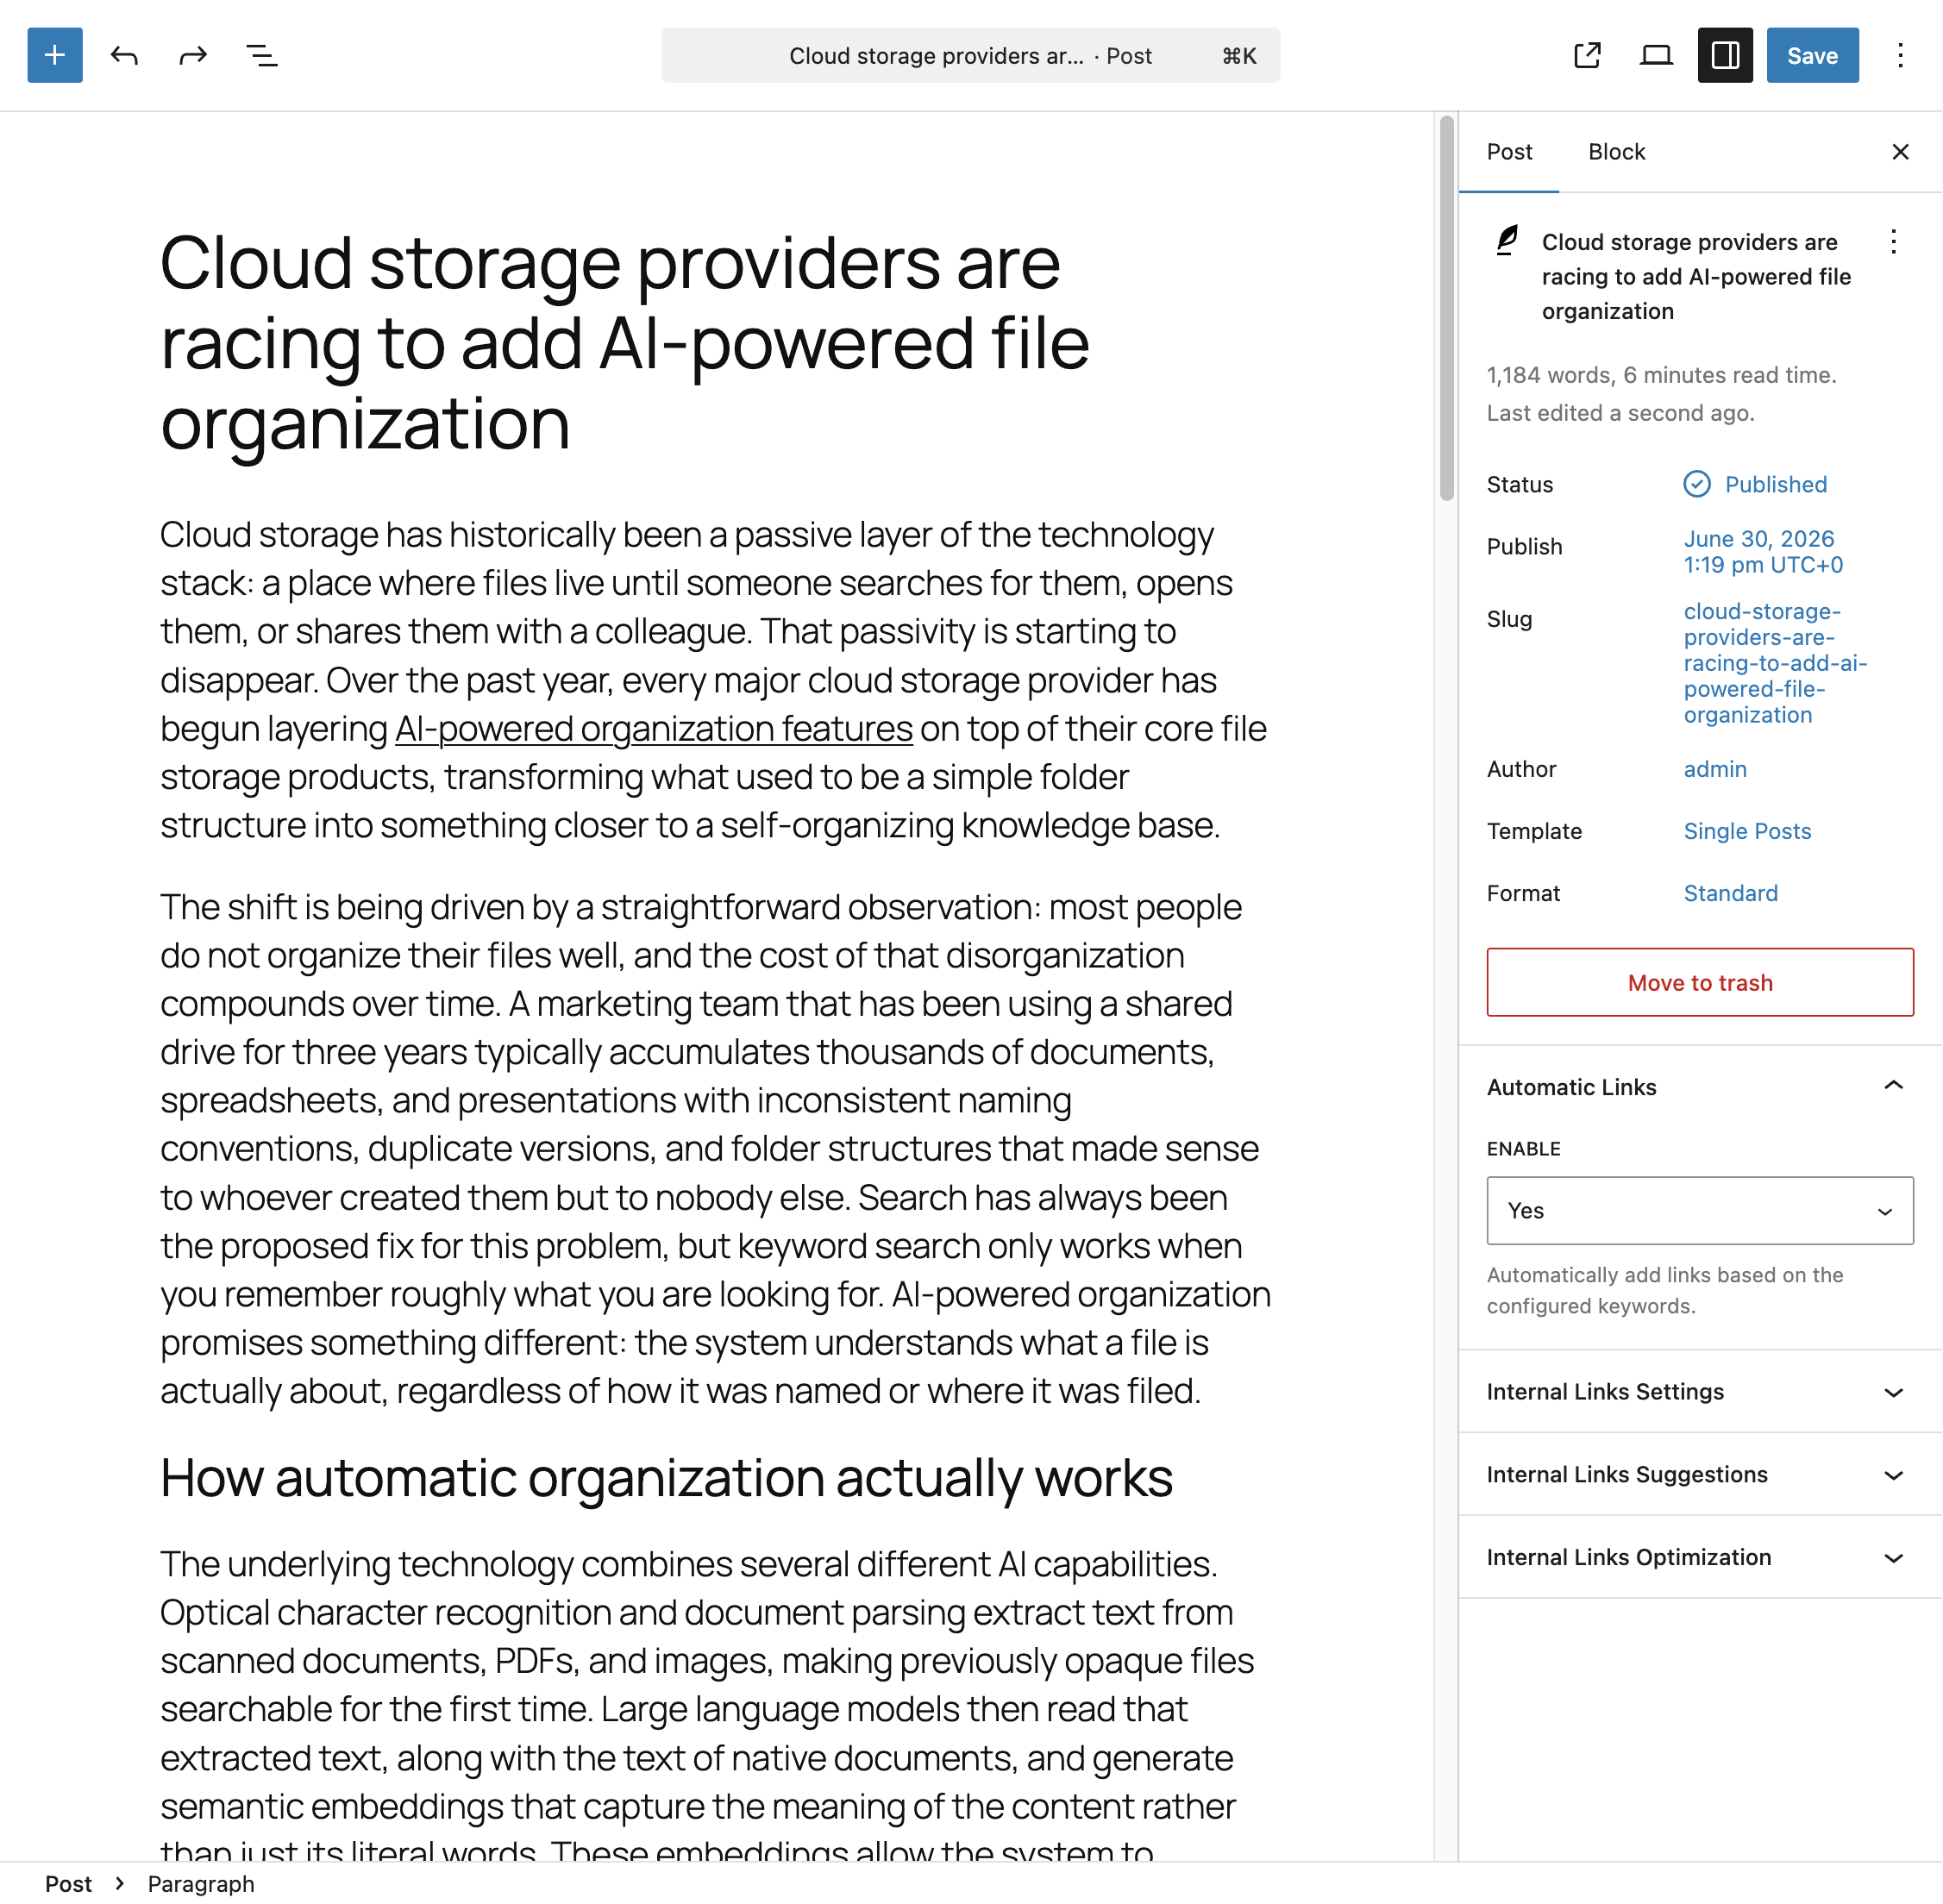1943x1904 pixels.
Task: Open the command palette title bar
Action: point(970,55)
